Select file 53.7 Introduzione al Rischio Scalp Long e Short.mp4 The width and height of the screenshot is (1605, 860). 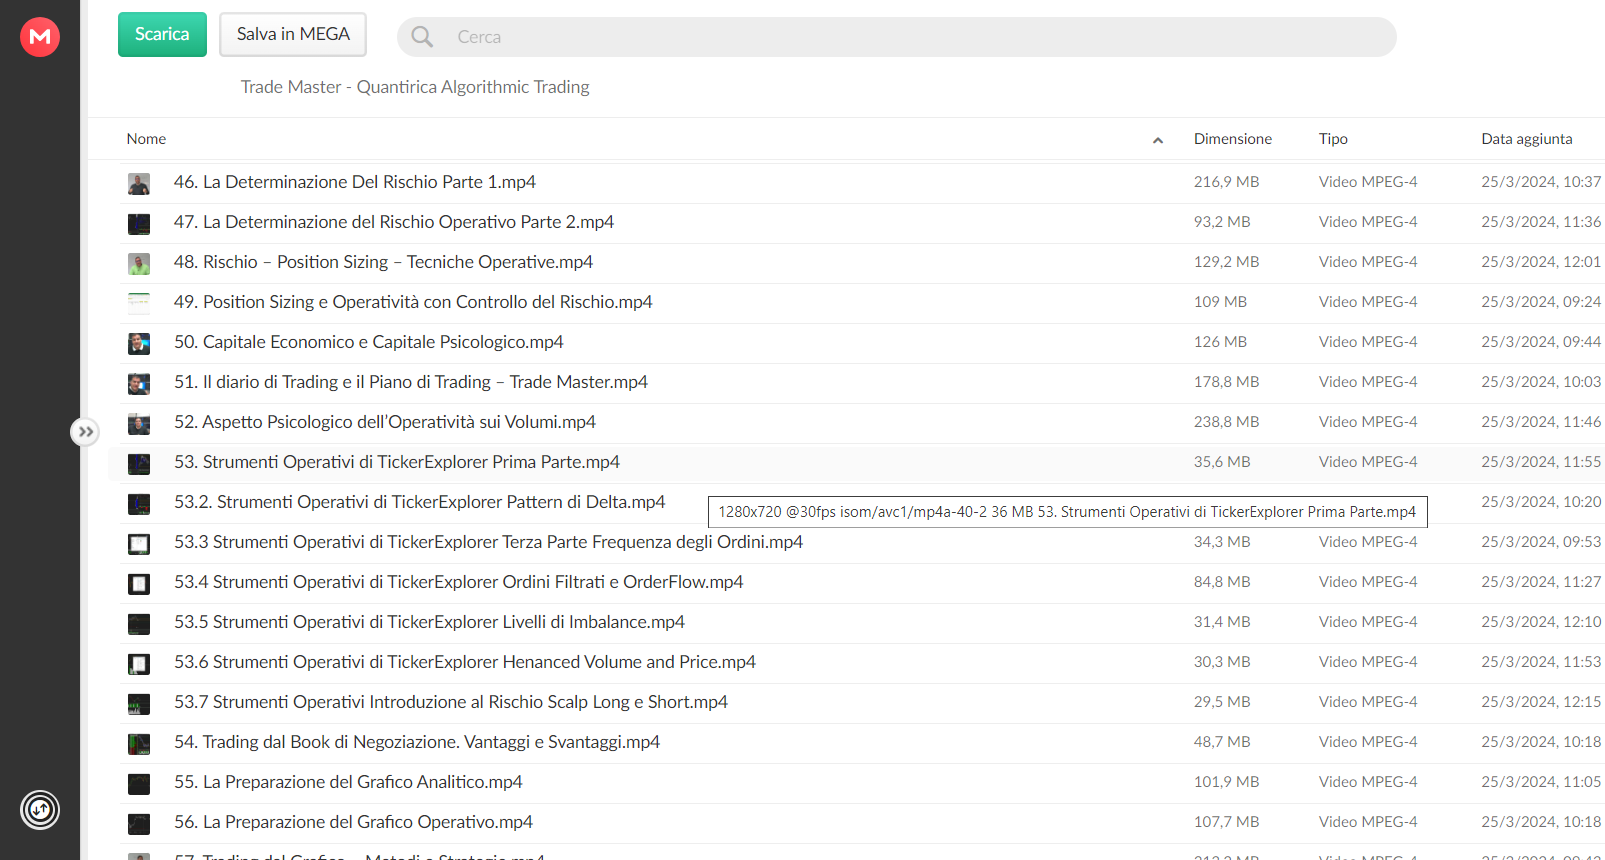tap(451, 702)
